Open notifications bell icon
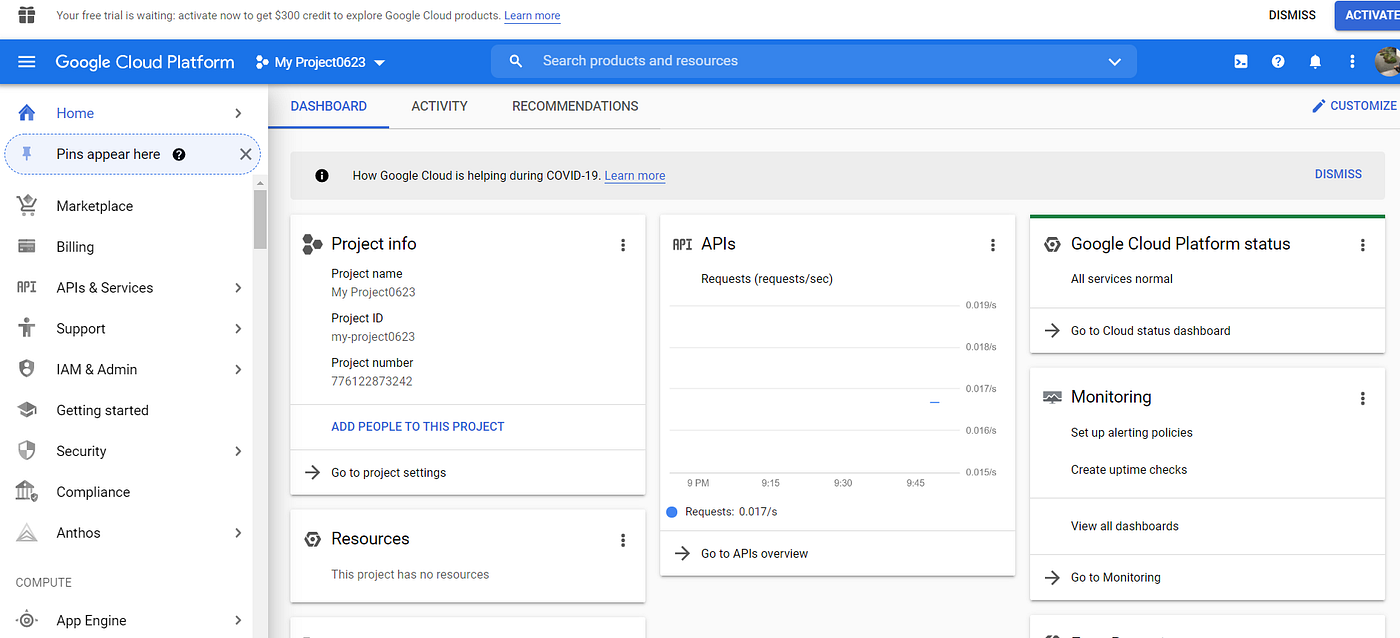 tap(1315, 62)
